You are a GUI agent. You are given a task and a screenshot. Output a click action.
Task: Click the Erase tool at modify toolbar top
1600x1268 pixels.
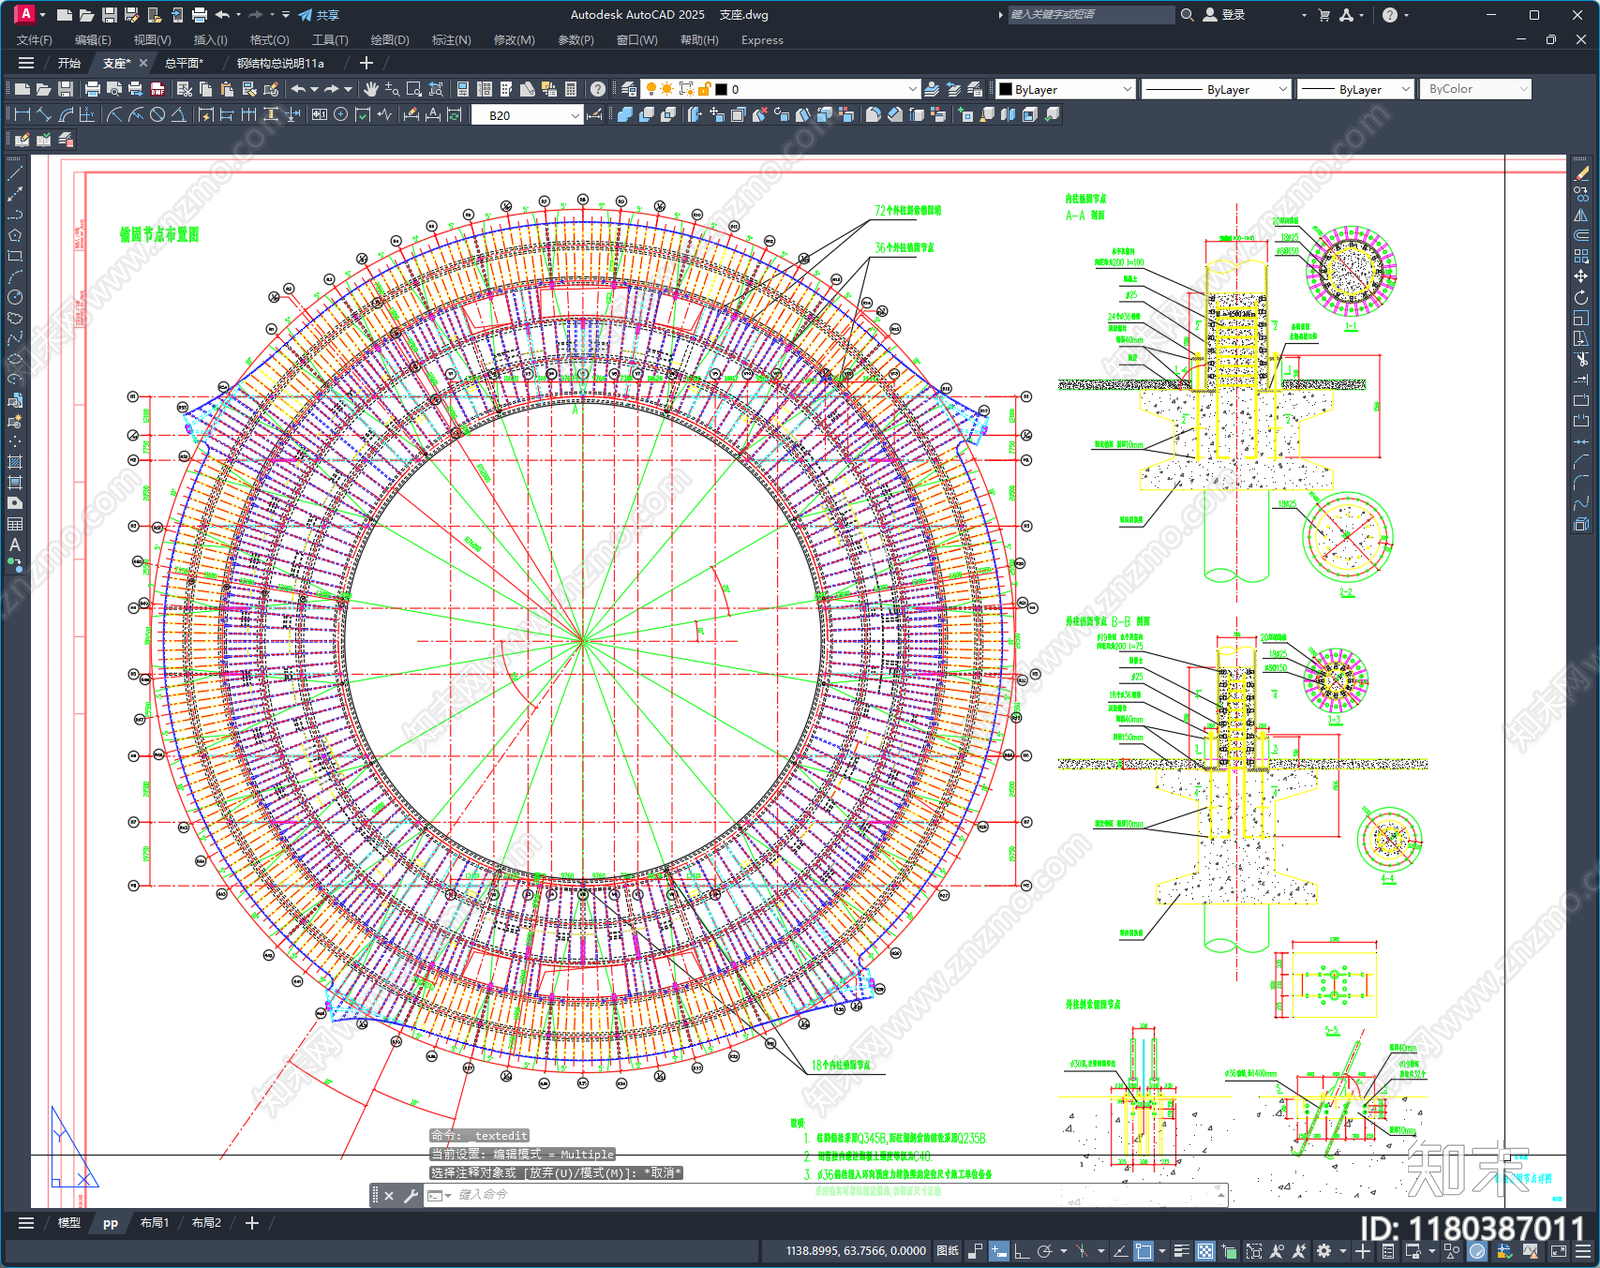(1581, 173)
